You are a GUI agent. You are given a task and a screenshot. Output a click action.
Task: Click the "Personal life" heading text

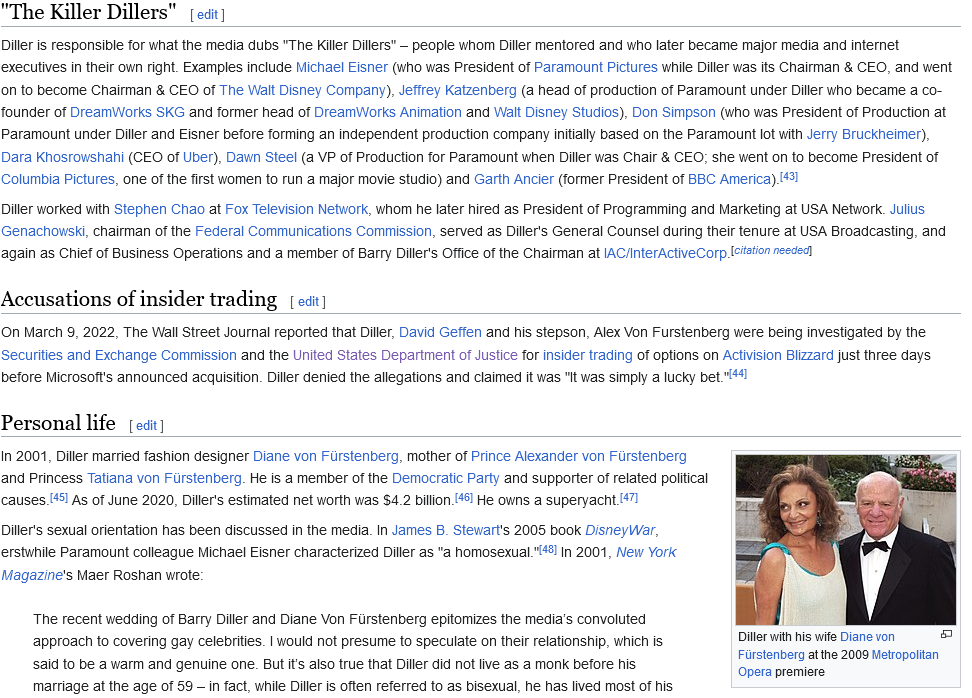point(58,423)
